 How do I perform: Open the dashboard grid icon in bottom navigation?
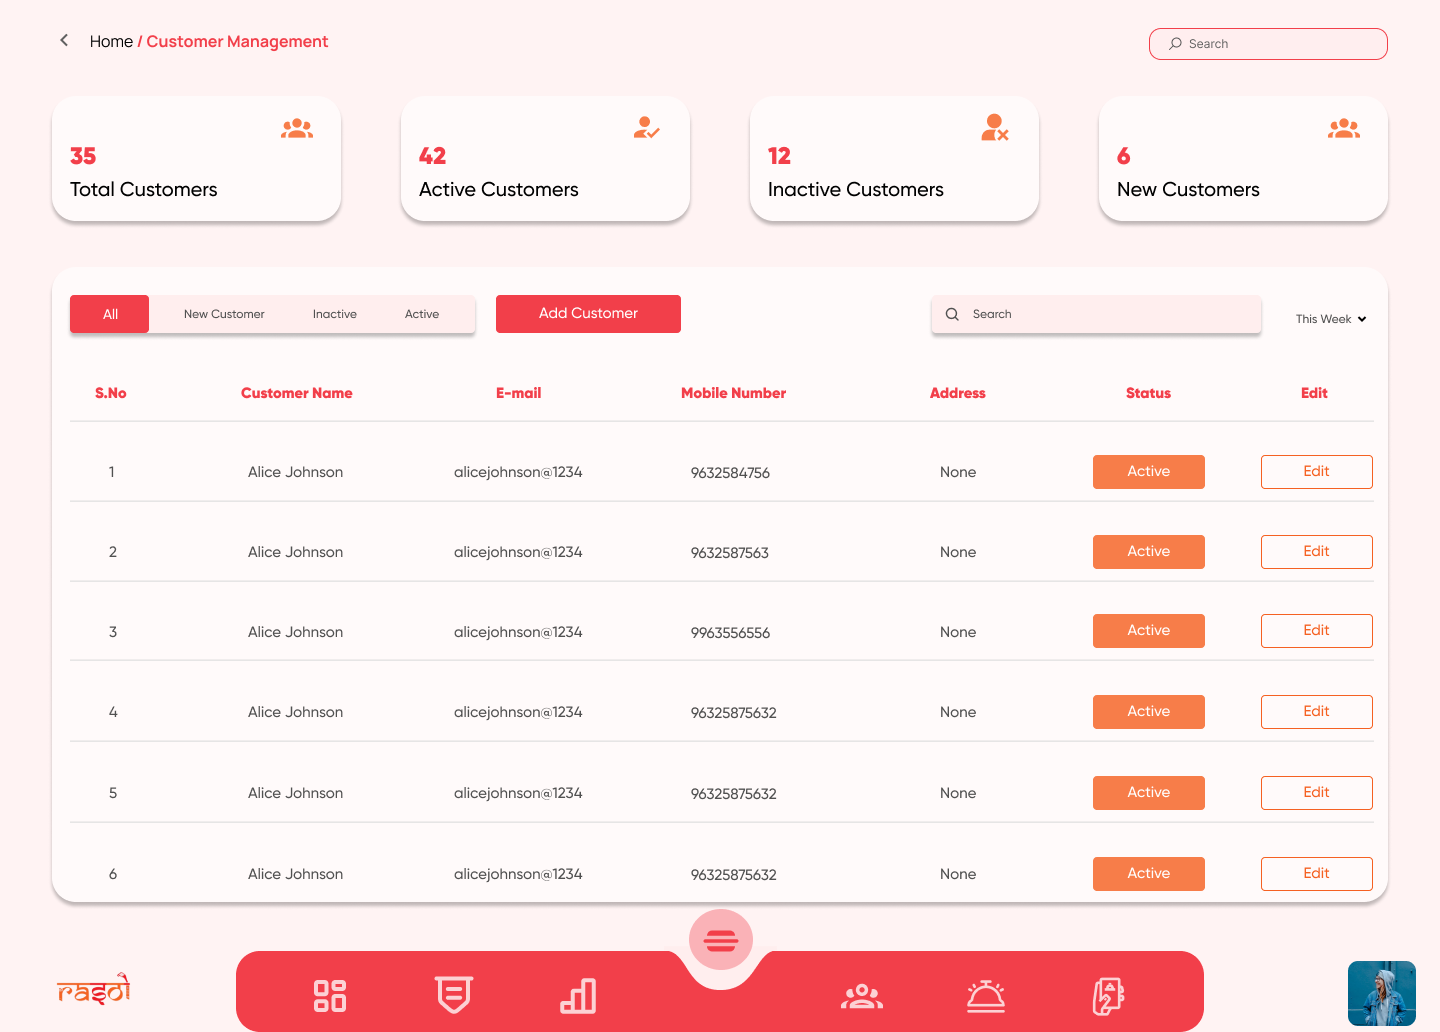coord(330,995)
